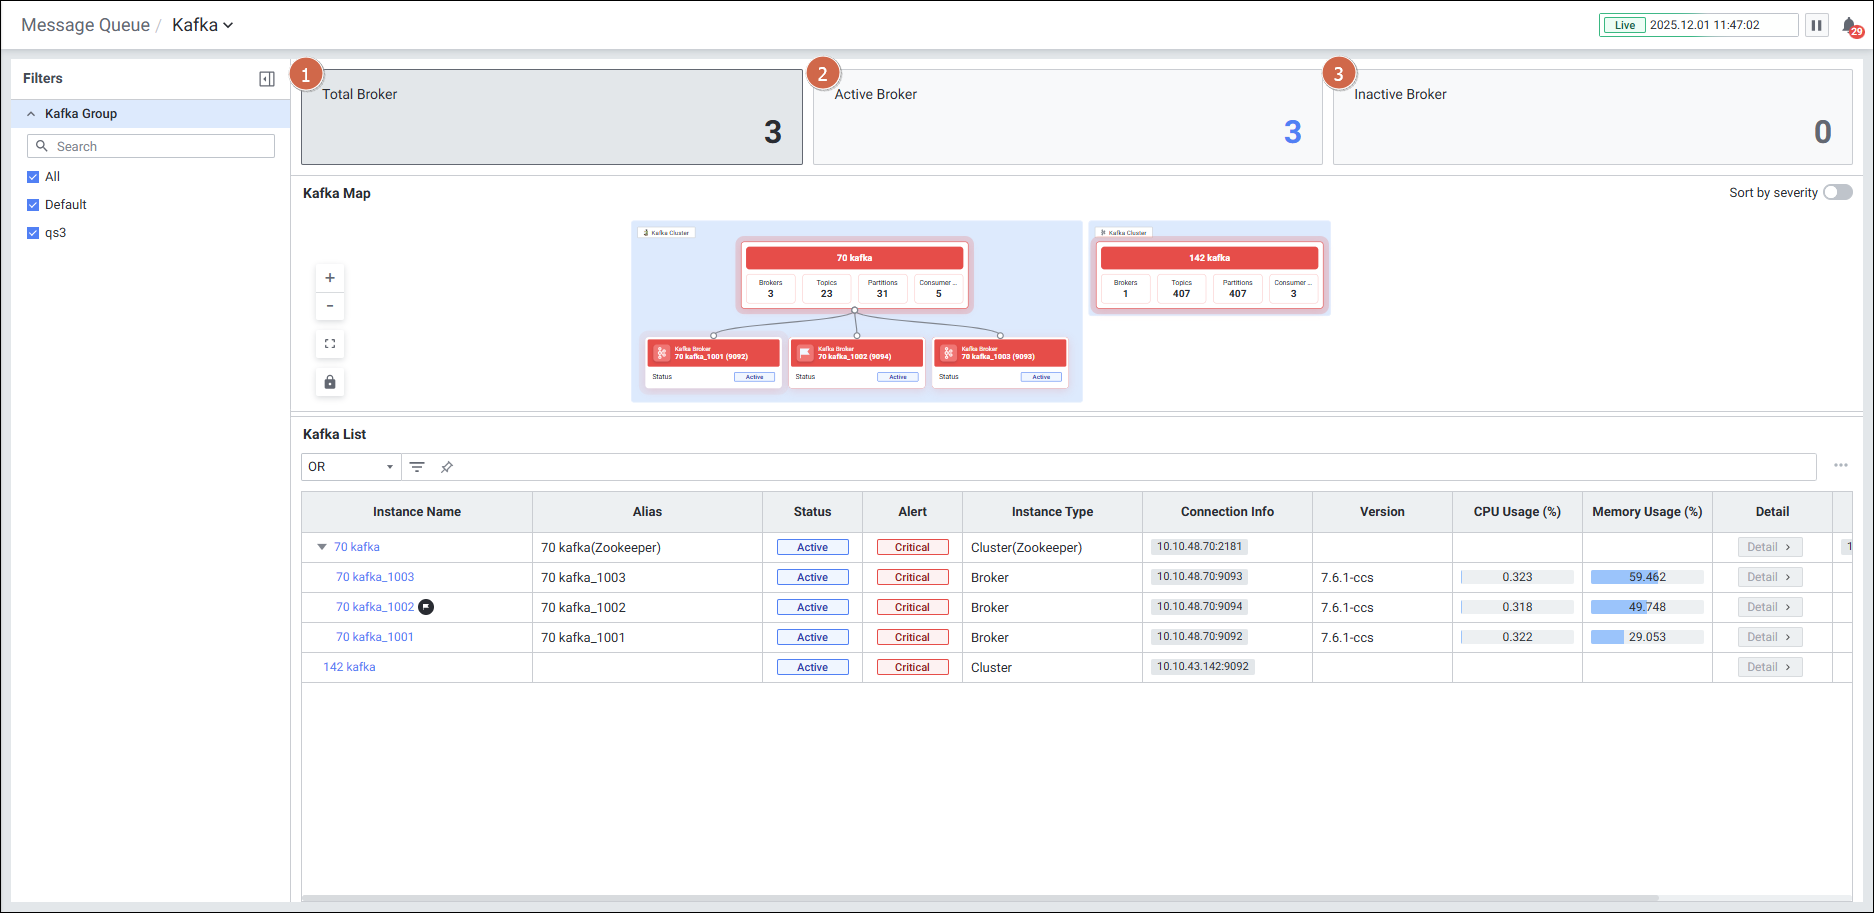Image resolution: width=1874 pixels, height=913 pixels.
Task: Open the Kafka breadcrumb dropdown
Action: coord(202,25)
